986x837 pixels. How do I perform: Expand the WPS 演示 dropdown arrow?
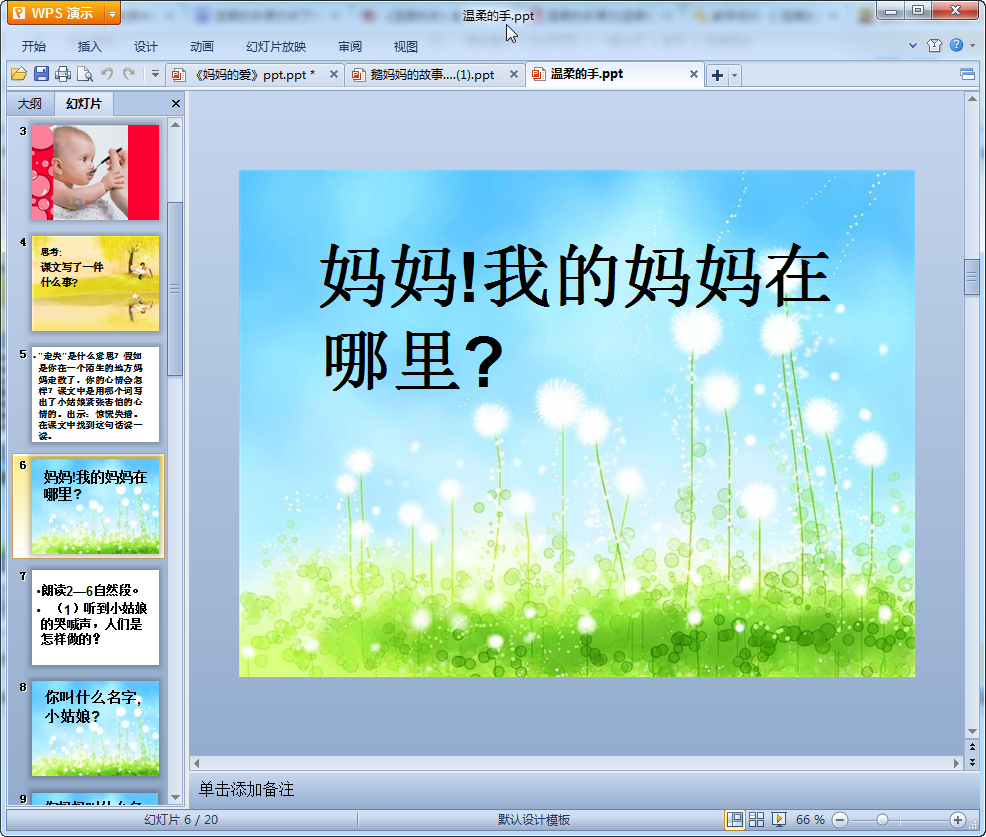[x=113, y=13]
